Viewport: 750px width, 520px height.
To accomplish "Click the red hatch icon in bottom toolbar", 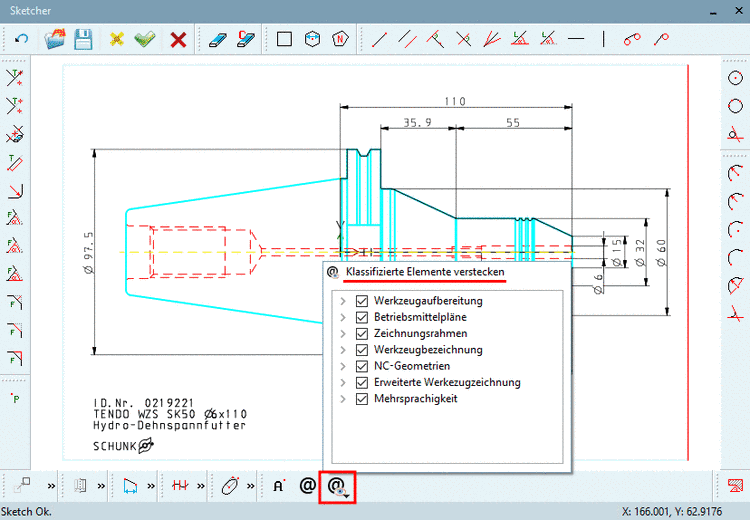I will pyautogui.click(x=180, y=486).
